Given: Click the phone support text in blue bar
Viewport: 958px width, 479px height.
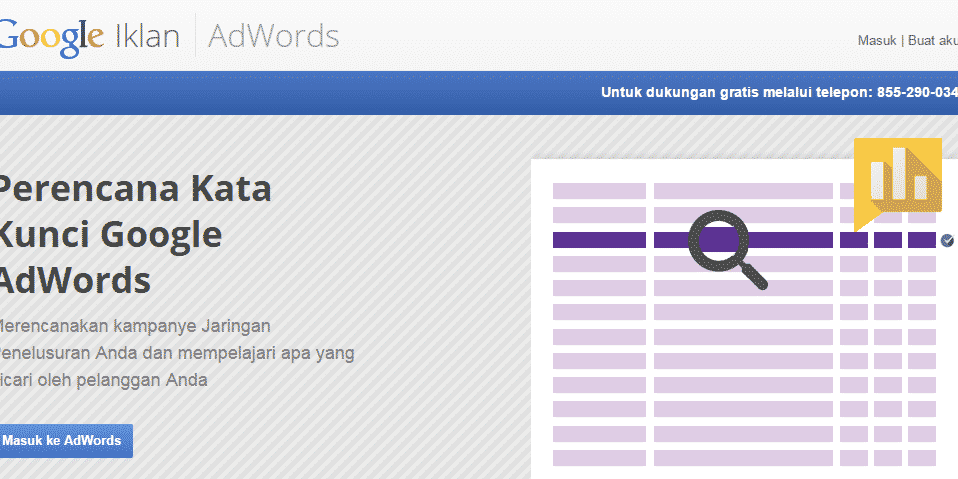Looking at the screenshot, I should (779, 93).
